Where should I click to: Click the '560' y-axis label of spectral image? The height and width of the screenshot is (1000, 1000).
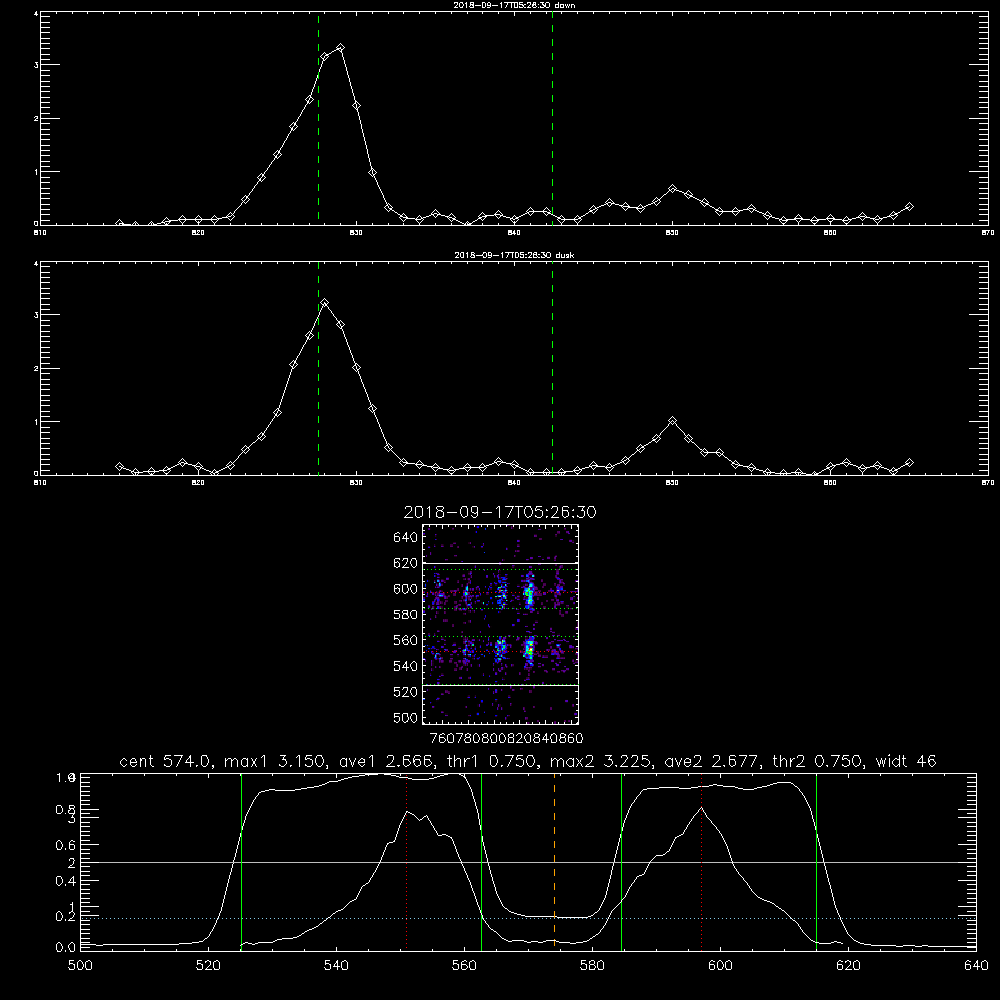click(405, 640)
